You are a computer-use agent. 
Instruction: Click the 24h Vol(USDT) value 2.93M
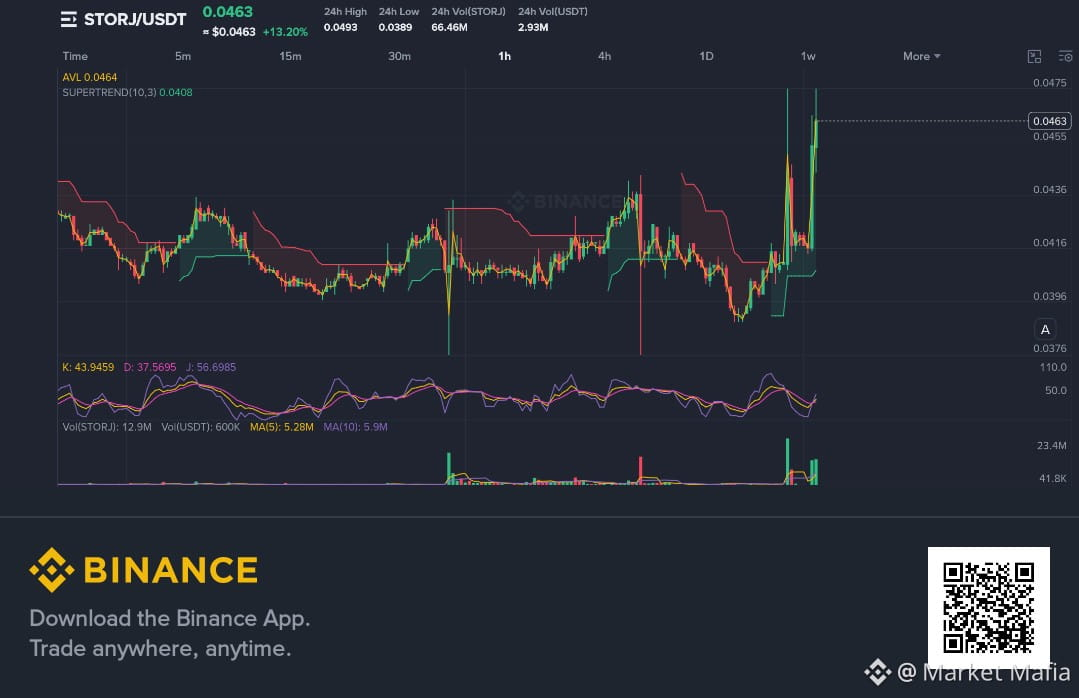pos(533,28)
